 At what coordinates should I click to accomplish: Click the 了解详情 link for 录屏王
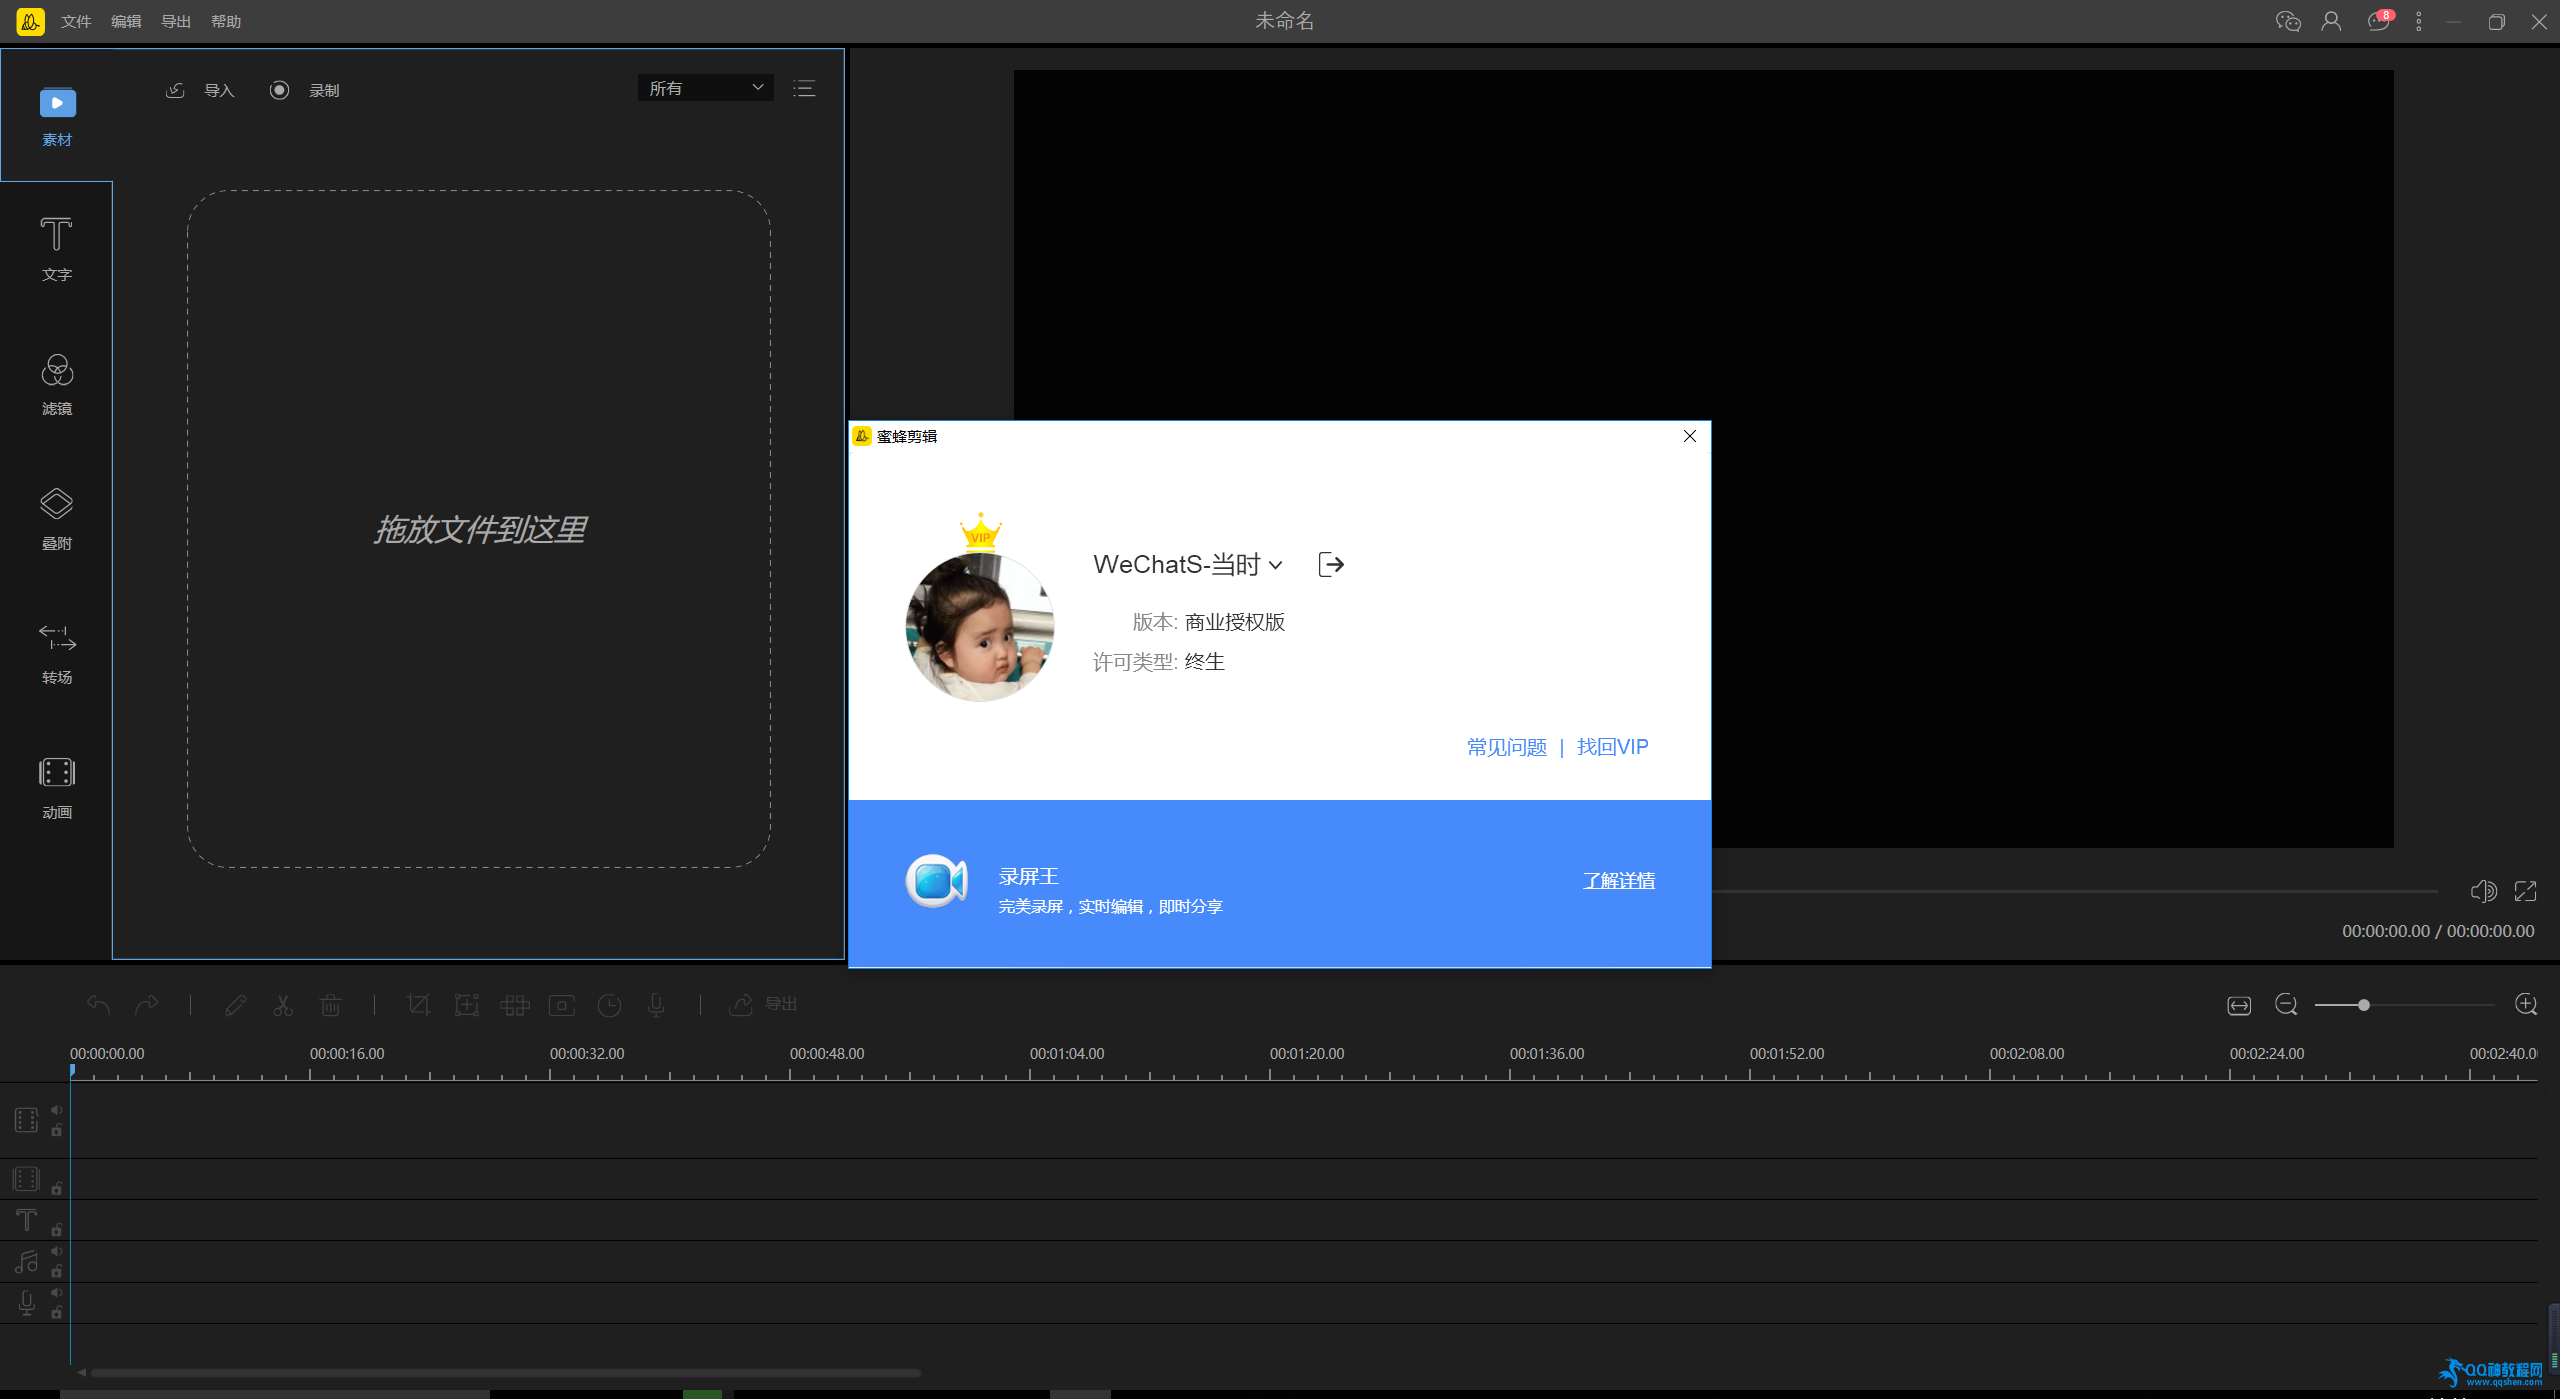point(1619,880)
